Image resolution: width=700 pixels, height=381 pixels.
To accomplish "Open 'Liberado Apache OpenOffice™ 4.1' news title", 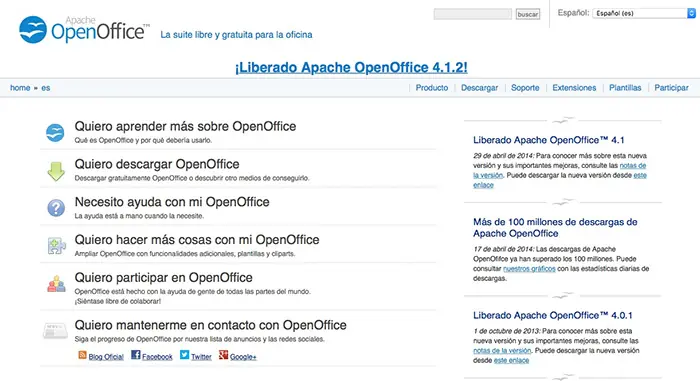I will click(549, 140).
